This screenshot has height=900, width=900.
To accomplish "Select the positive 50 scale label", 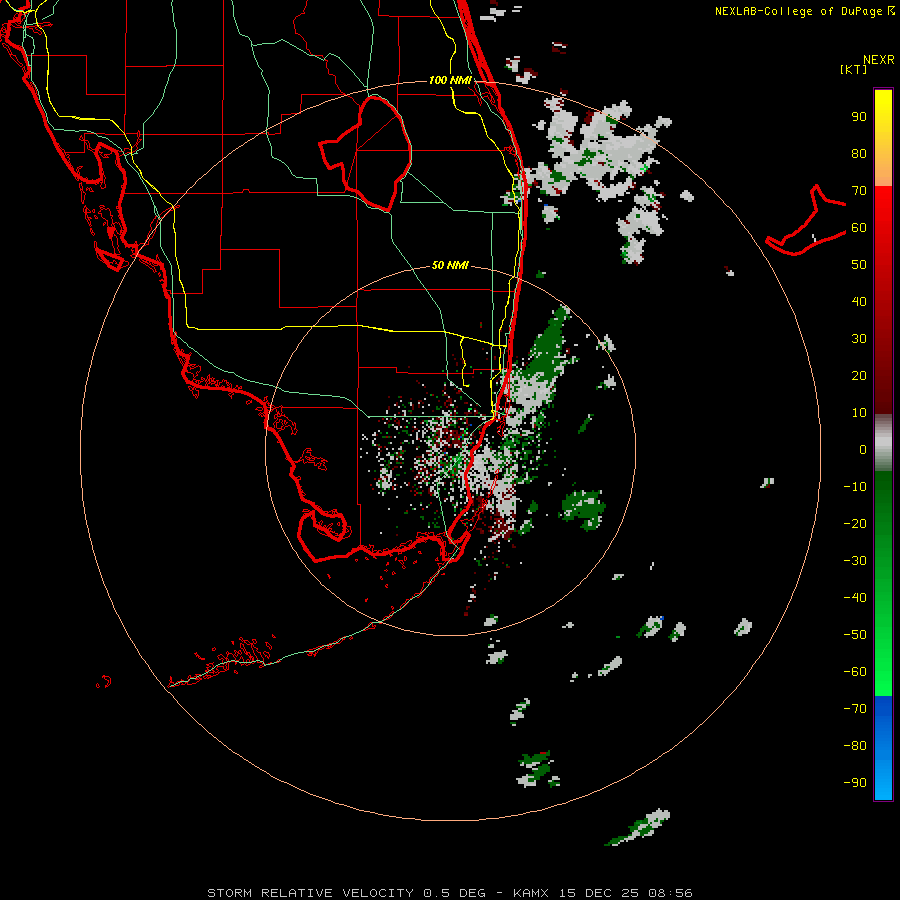I will point(859,265).
